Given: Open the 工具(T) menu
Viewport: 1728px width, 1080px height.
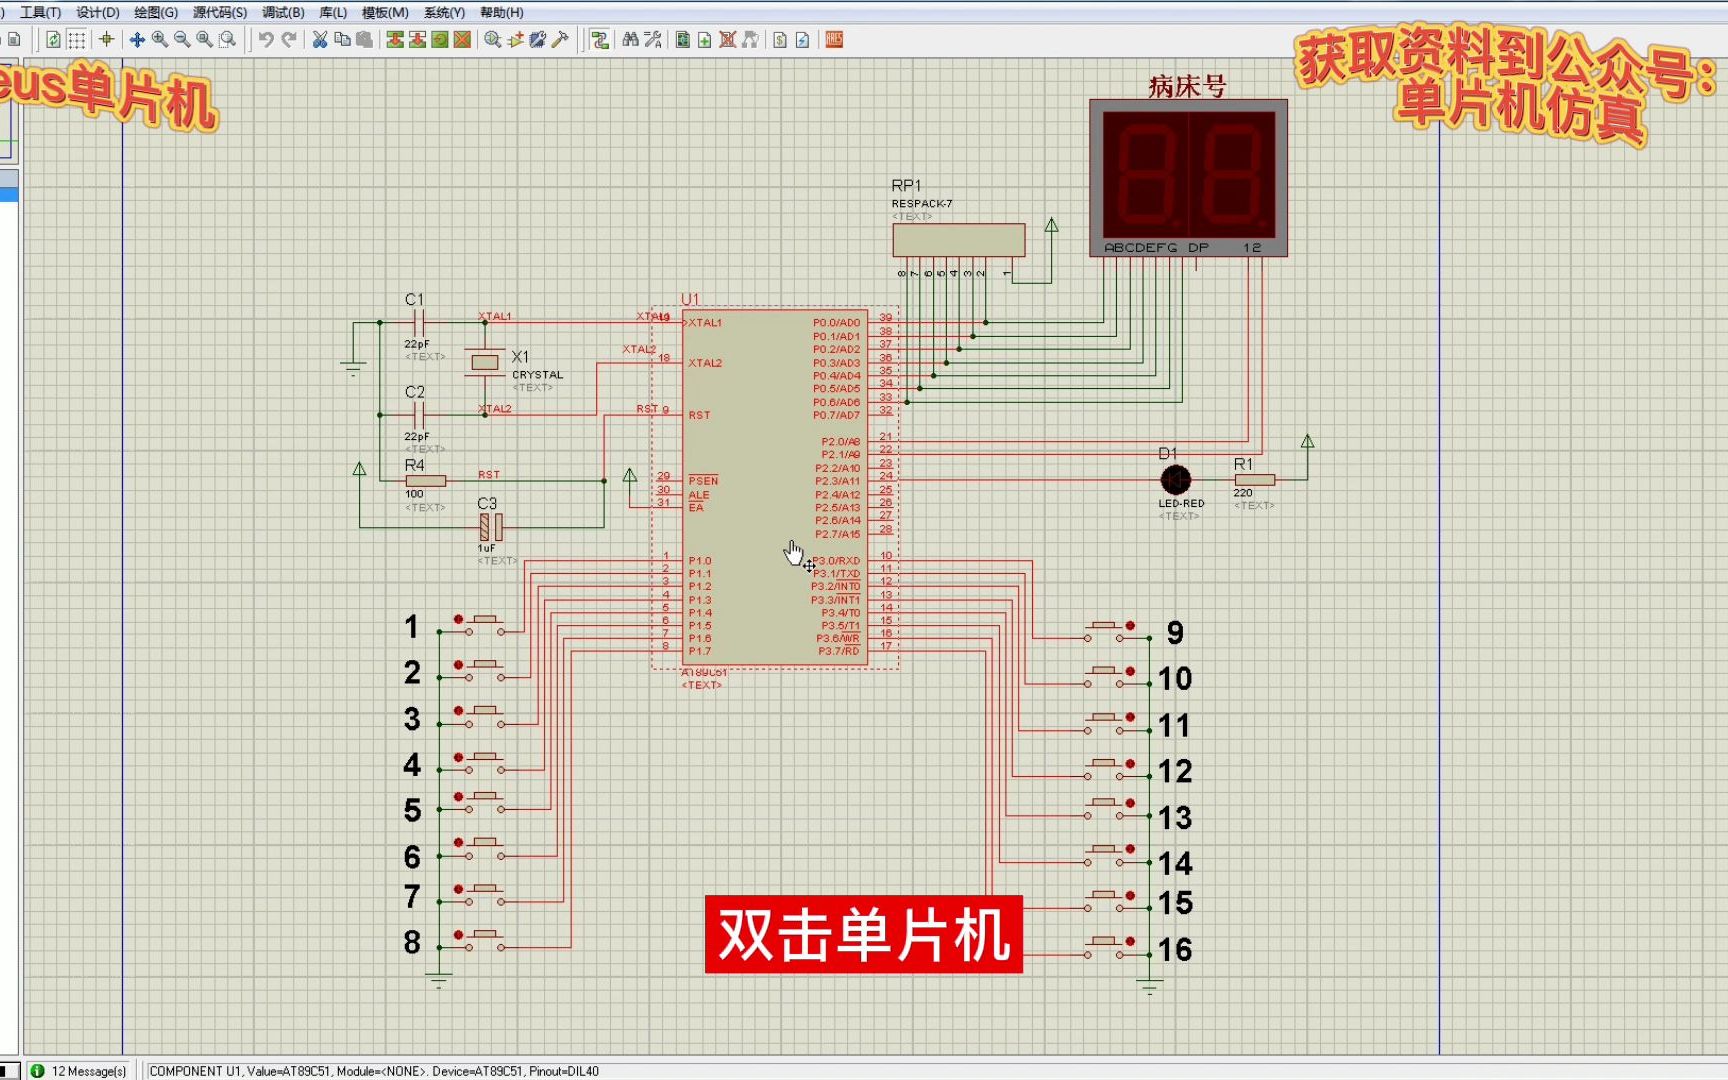Looking at the screenshot, I should click(40, 12).
